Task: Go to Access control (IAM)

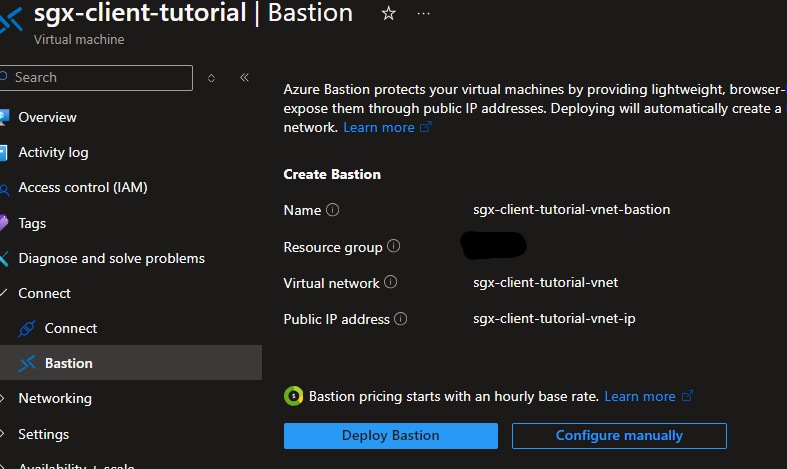Action: pos(82,187)
